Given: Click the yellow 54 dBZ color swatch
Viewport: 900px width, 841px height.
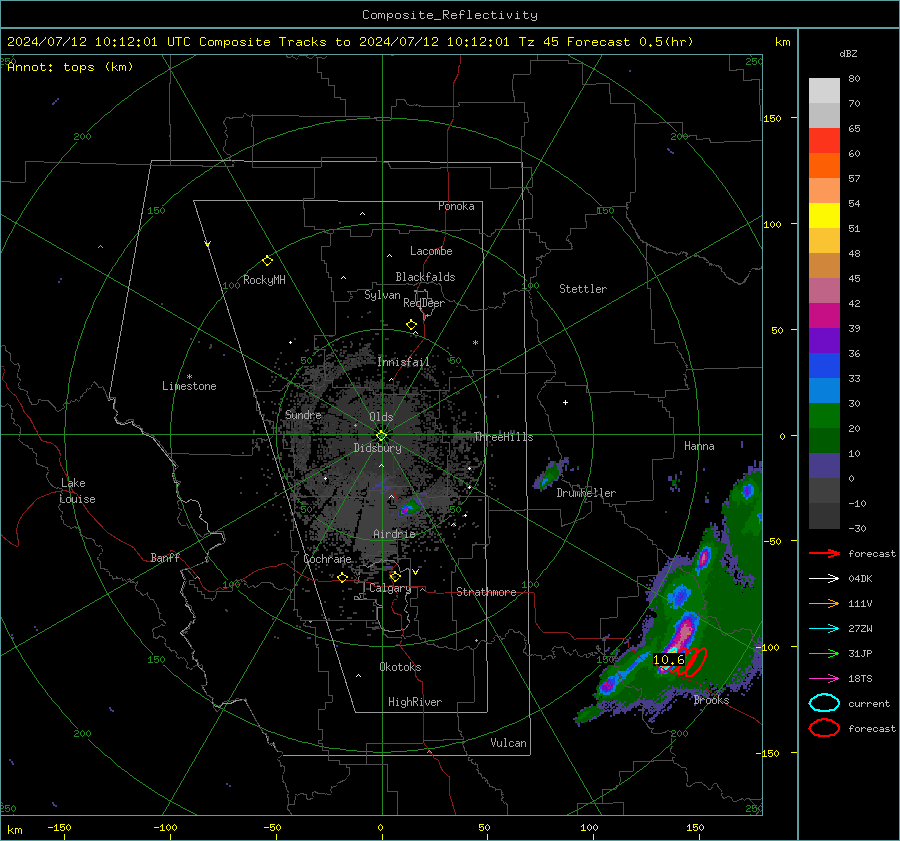Looking at the screenshot, I should pyautogui.click(x=824, y=215).
